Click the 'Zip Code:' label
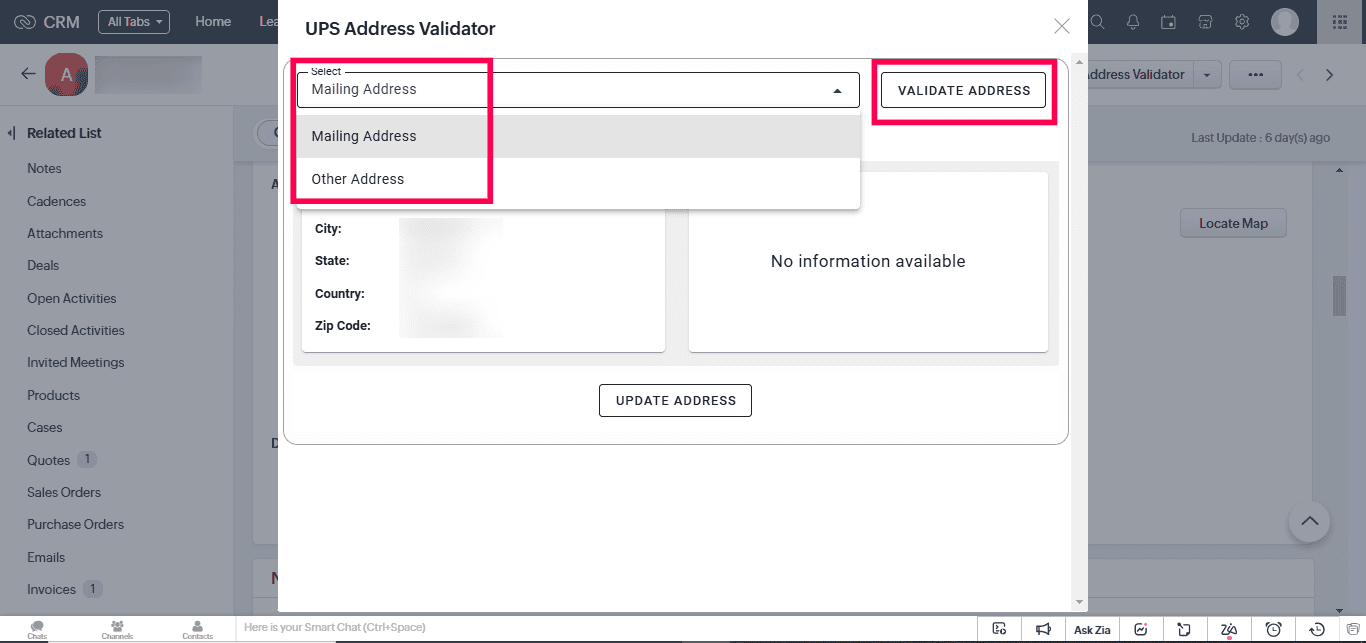The height and width of the screenshot is (643, 1366). (x=343, y=326)
